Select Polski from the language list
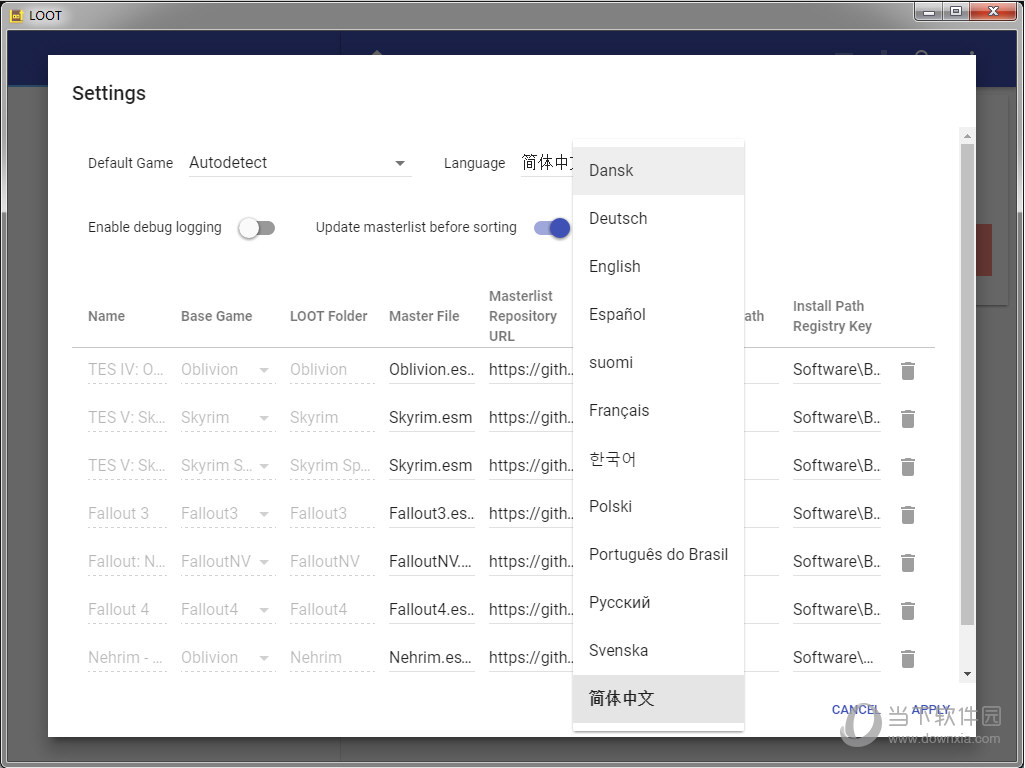1025x768 pixels. (x=658, y=507)
